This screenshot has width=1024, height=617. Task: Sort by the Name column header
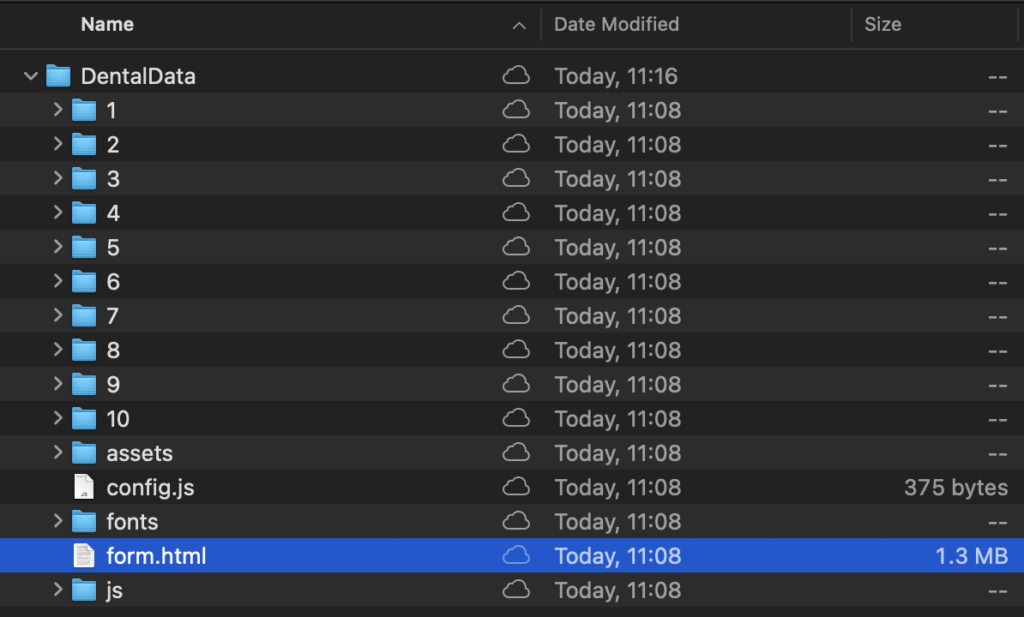107,24
